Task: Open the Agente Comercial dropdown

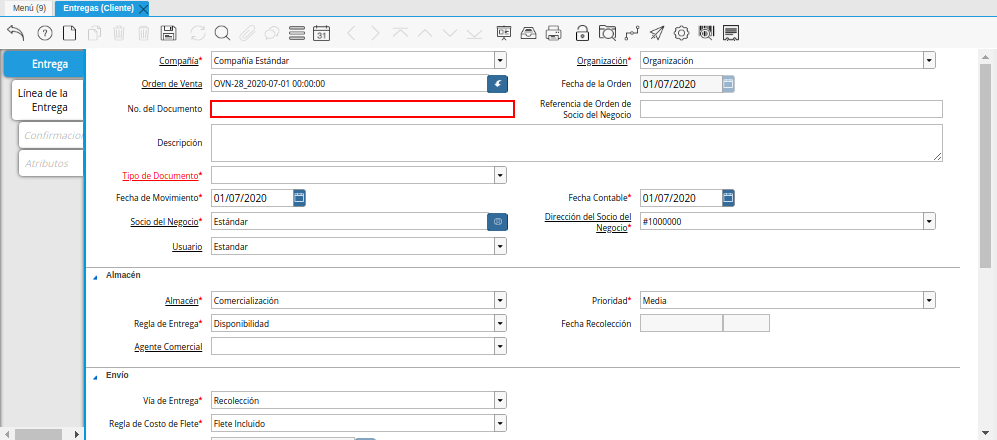Action: tap(500, 347)
